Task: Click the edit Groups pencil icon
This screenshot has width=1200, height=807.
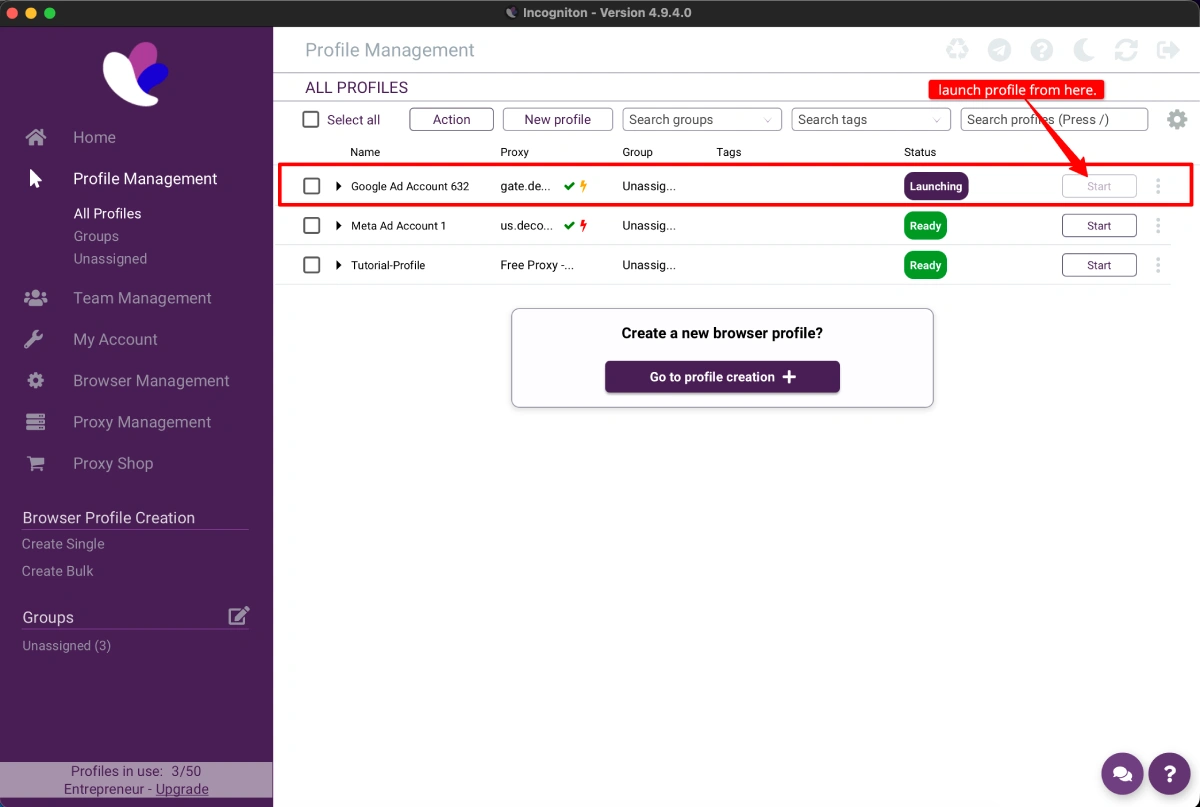Action: tap(238, 616)
